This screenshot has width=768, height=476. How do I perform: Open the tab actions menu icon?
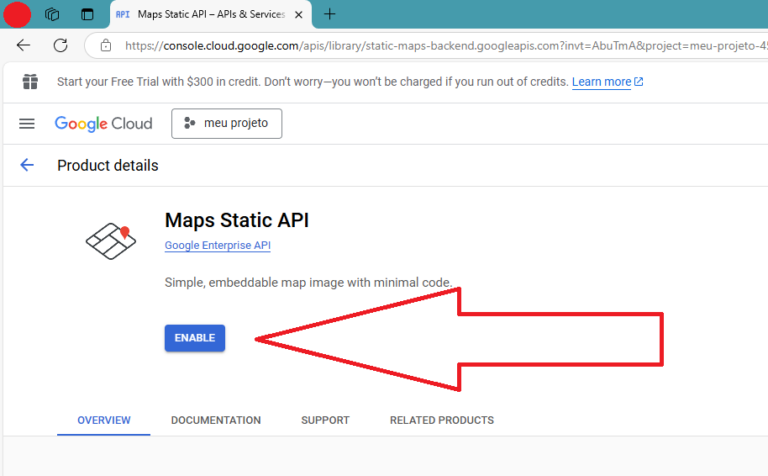point(87,14)
